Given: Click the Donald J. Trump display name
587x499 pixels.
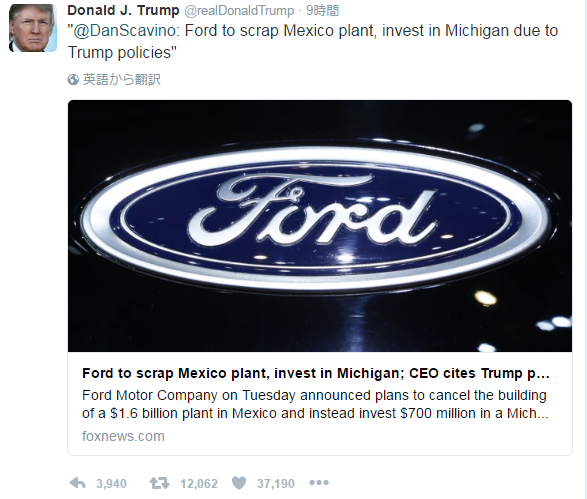Looking at the screenshot, I should (x=123, y=10).
